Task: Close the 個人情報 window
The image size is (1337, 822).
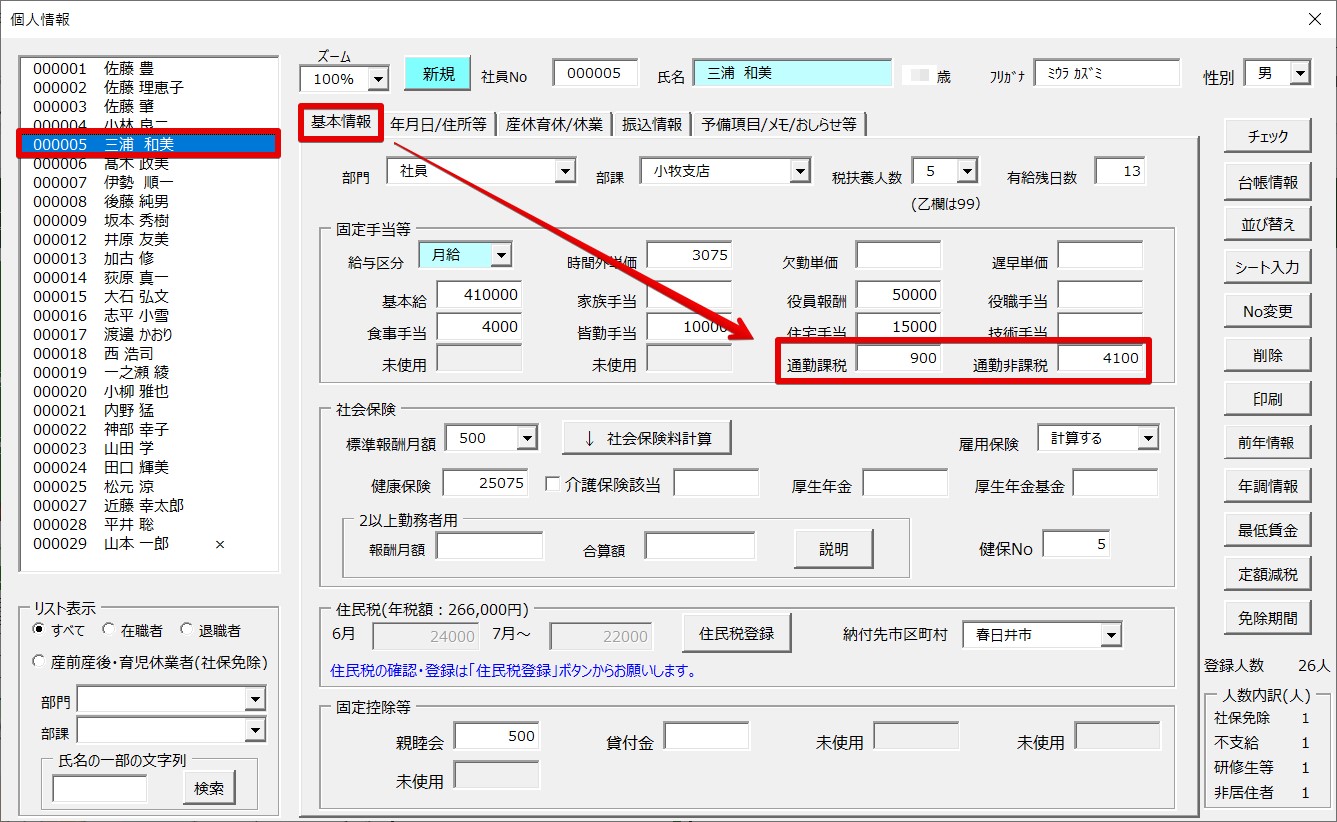Action: point(1314,19)
